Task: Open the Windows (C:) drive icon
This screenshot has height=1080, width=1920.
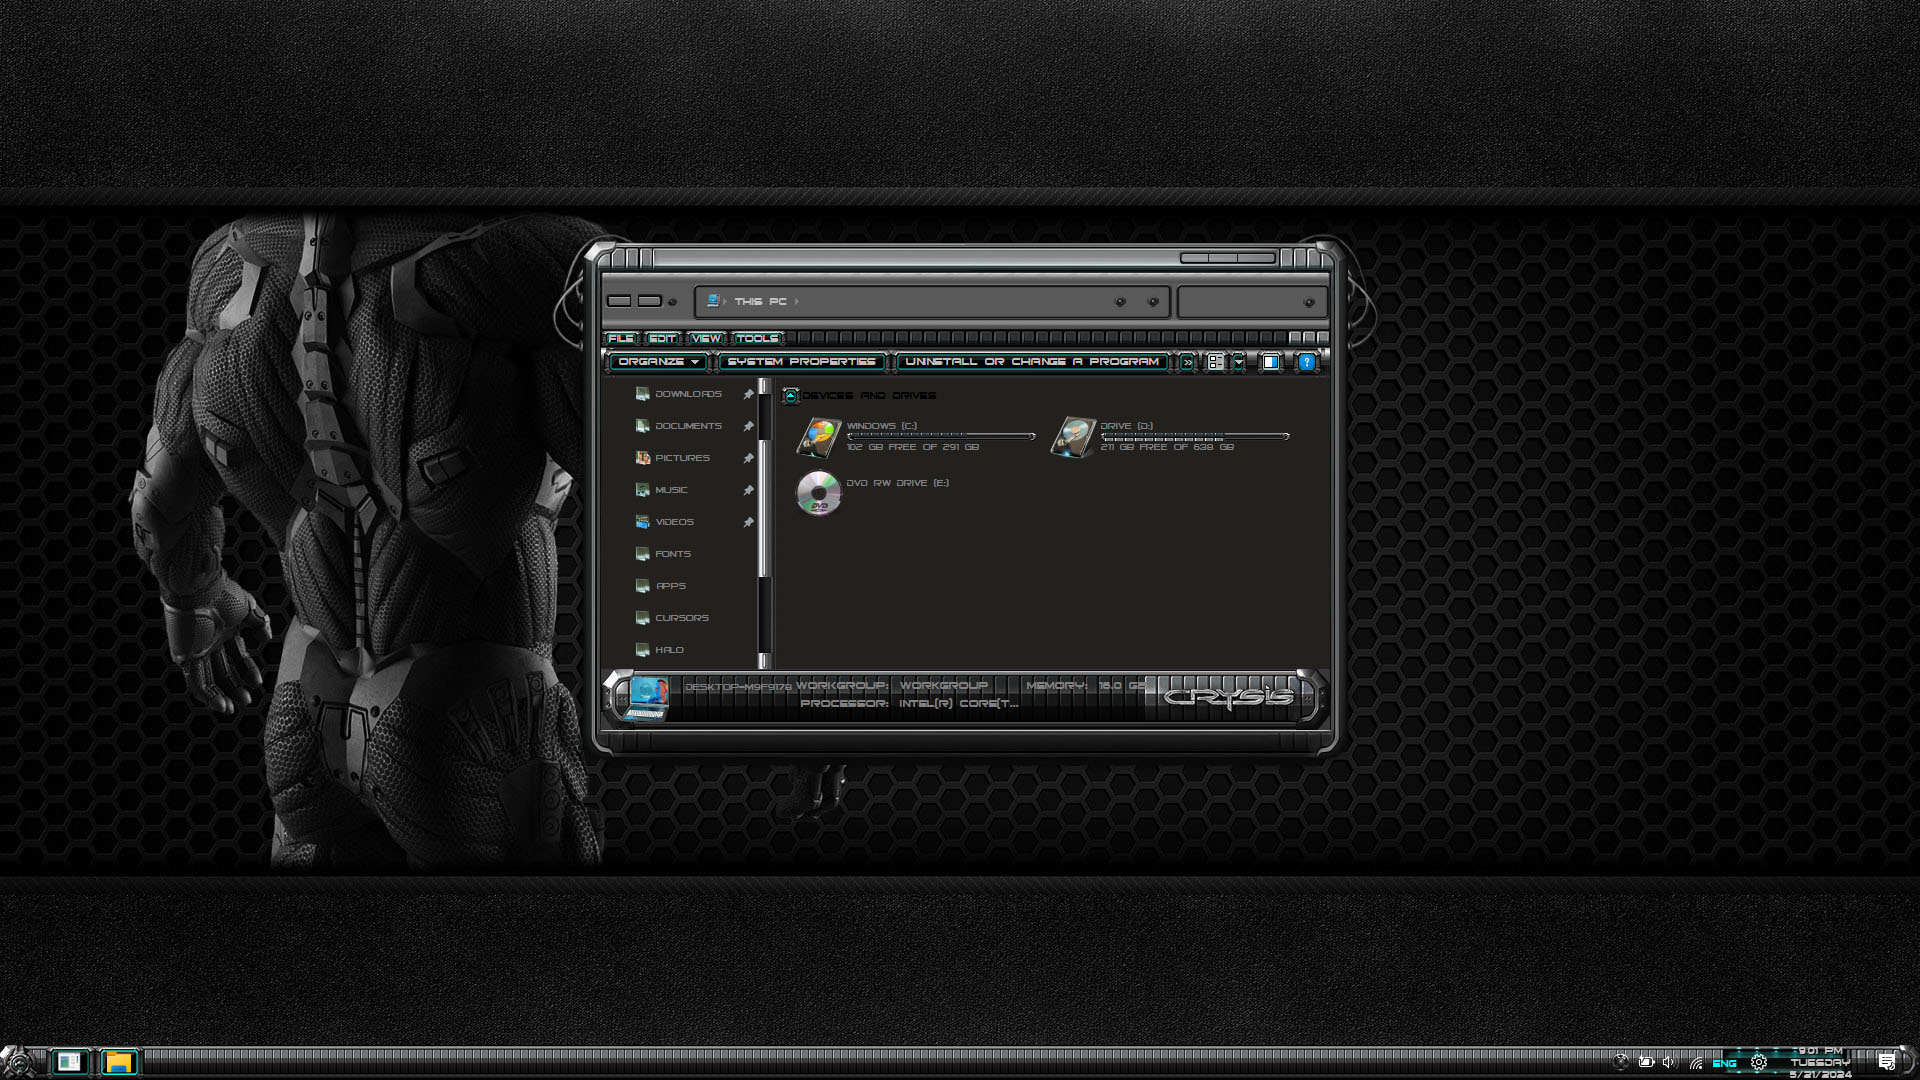Action: (819, 437)
